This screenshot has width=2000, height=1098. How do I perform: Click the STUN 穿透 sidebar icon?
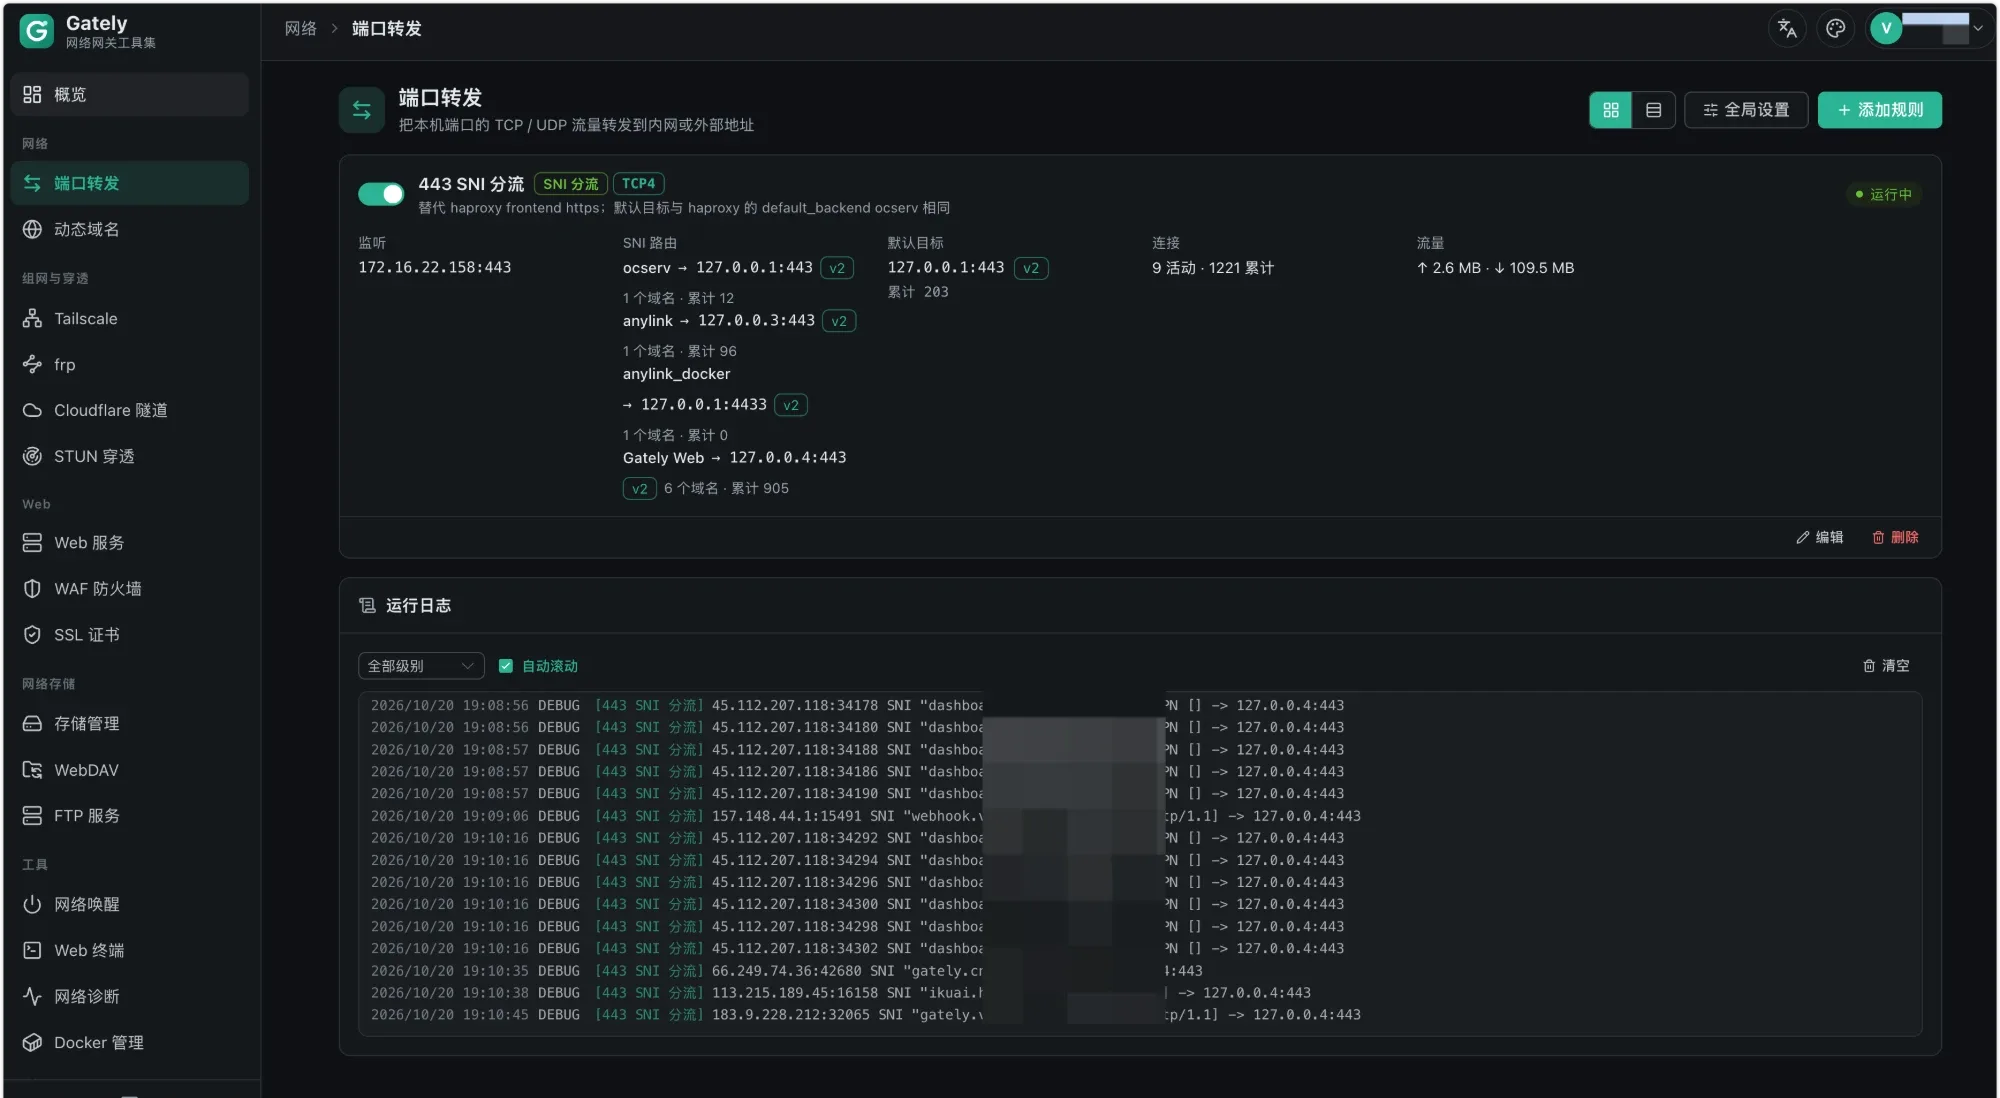tap(32, 457)
